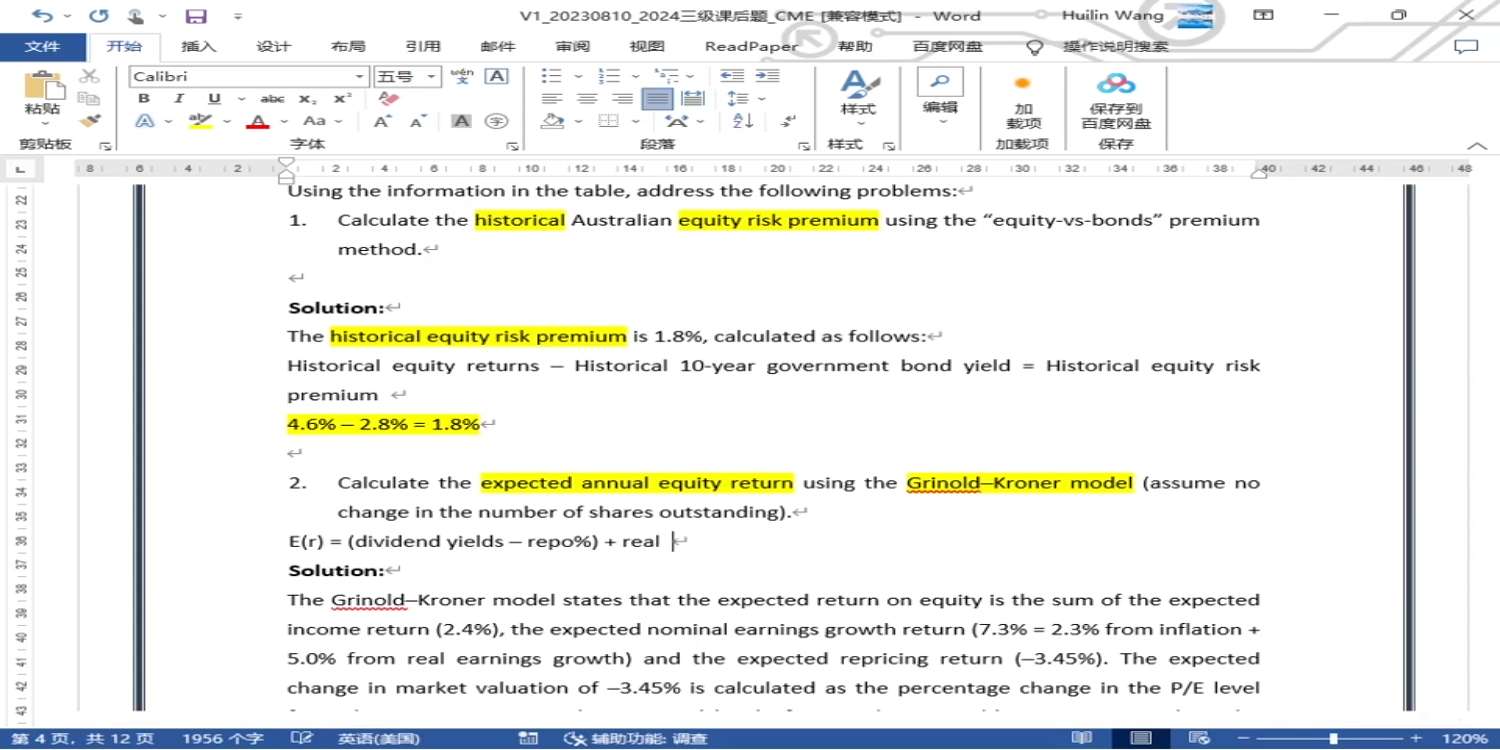Open the phonetic guide (wén) tool
Viewport: 1500px width, 750px height.
[x=462, y=76]
